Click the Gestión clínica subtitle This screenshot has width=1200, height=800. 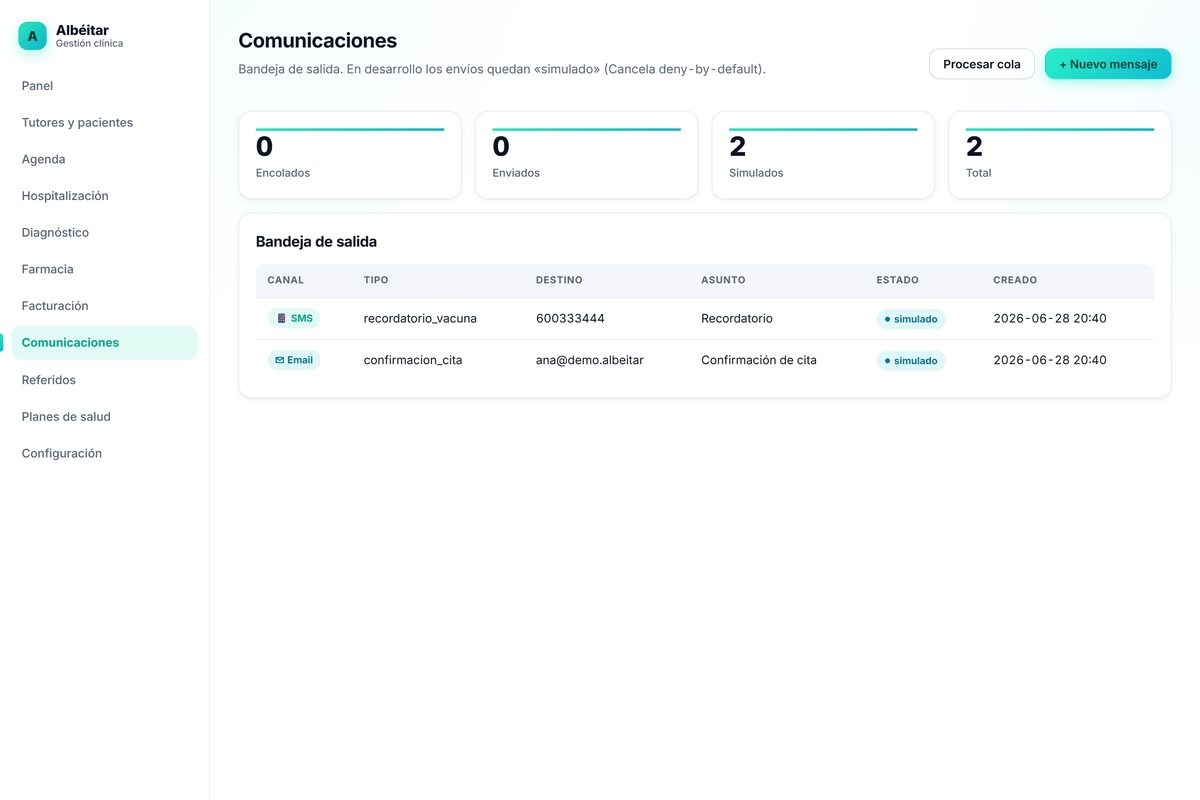(x=90, y=44)
